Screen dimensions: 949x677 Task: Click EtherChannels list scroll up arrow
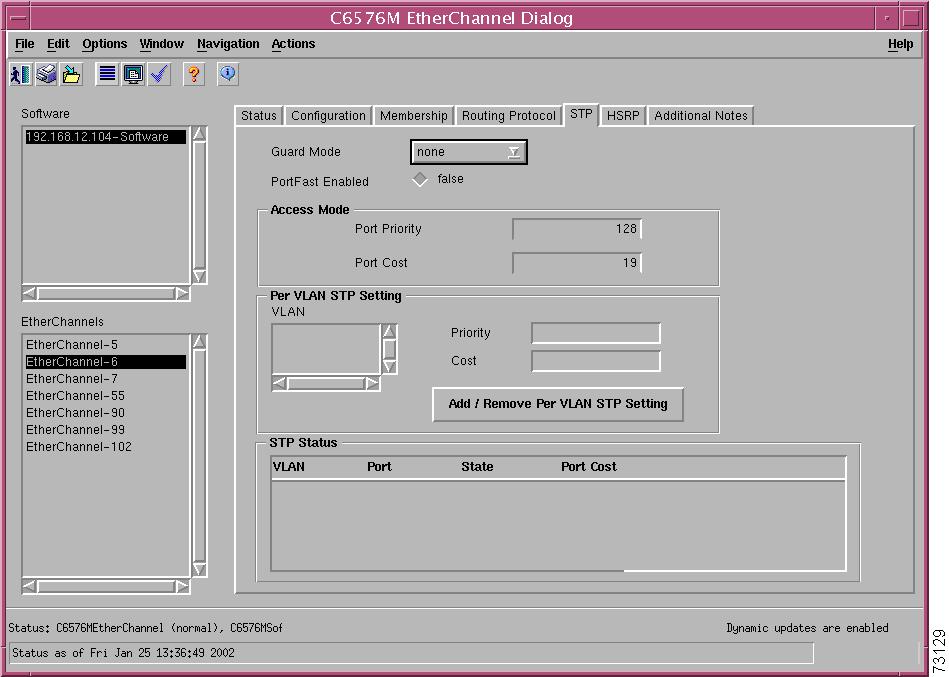click(x=199, y=342)
